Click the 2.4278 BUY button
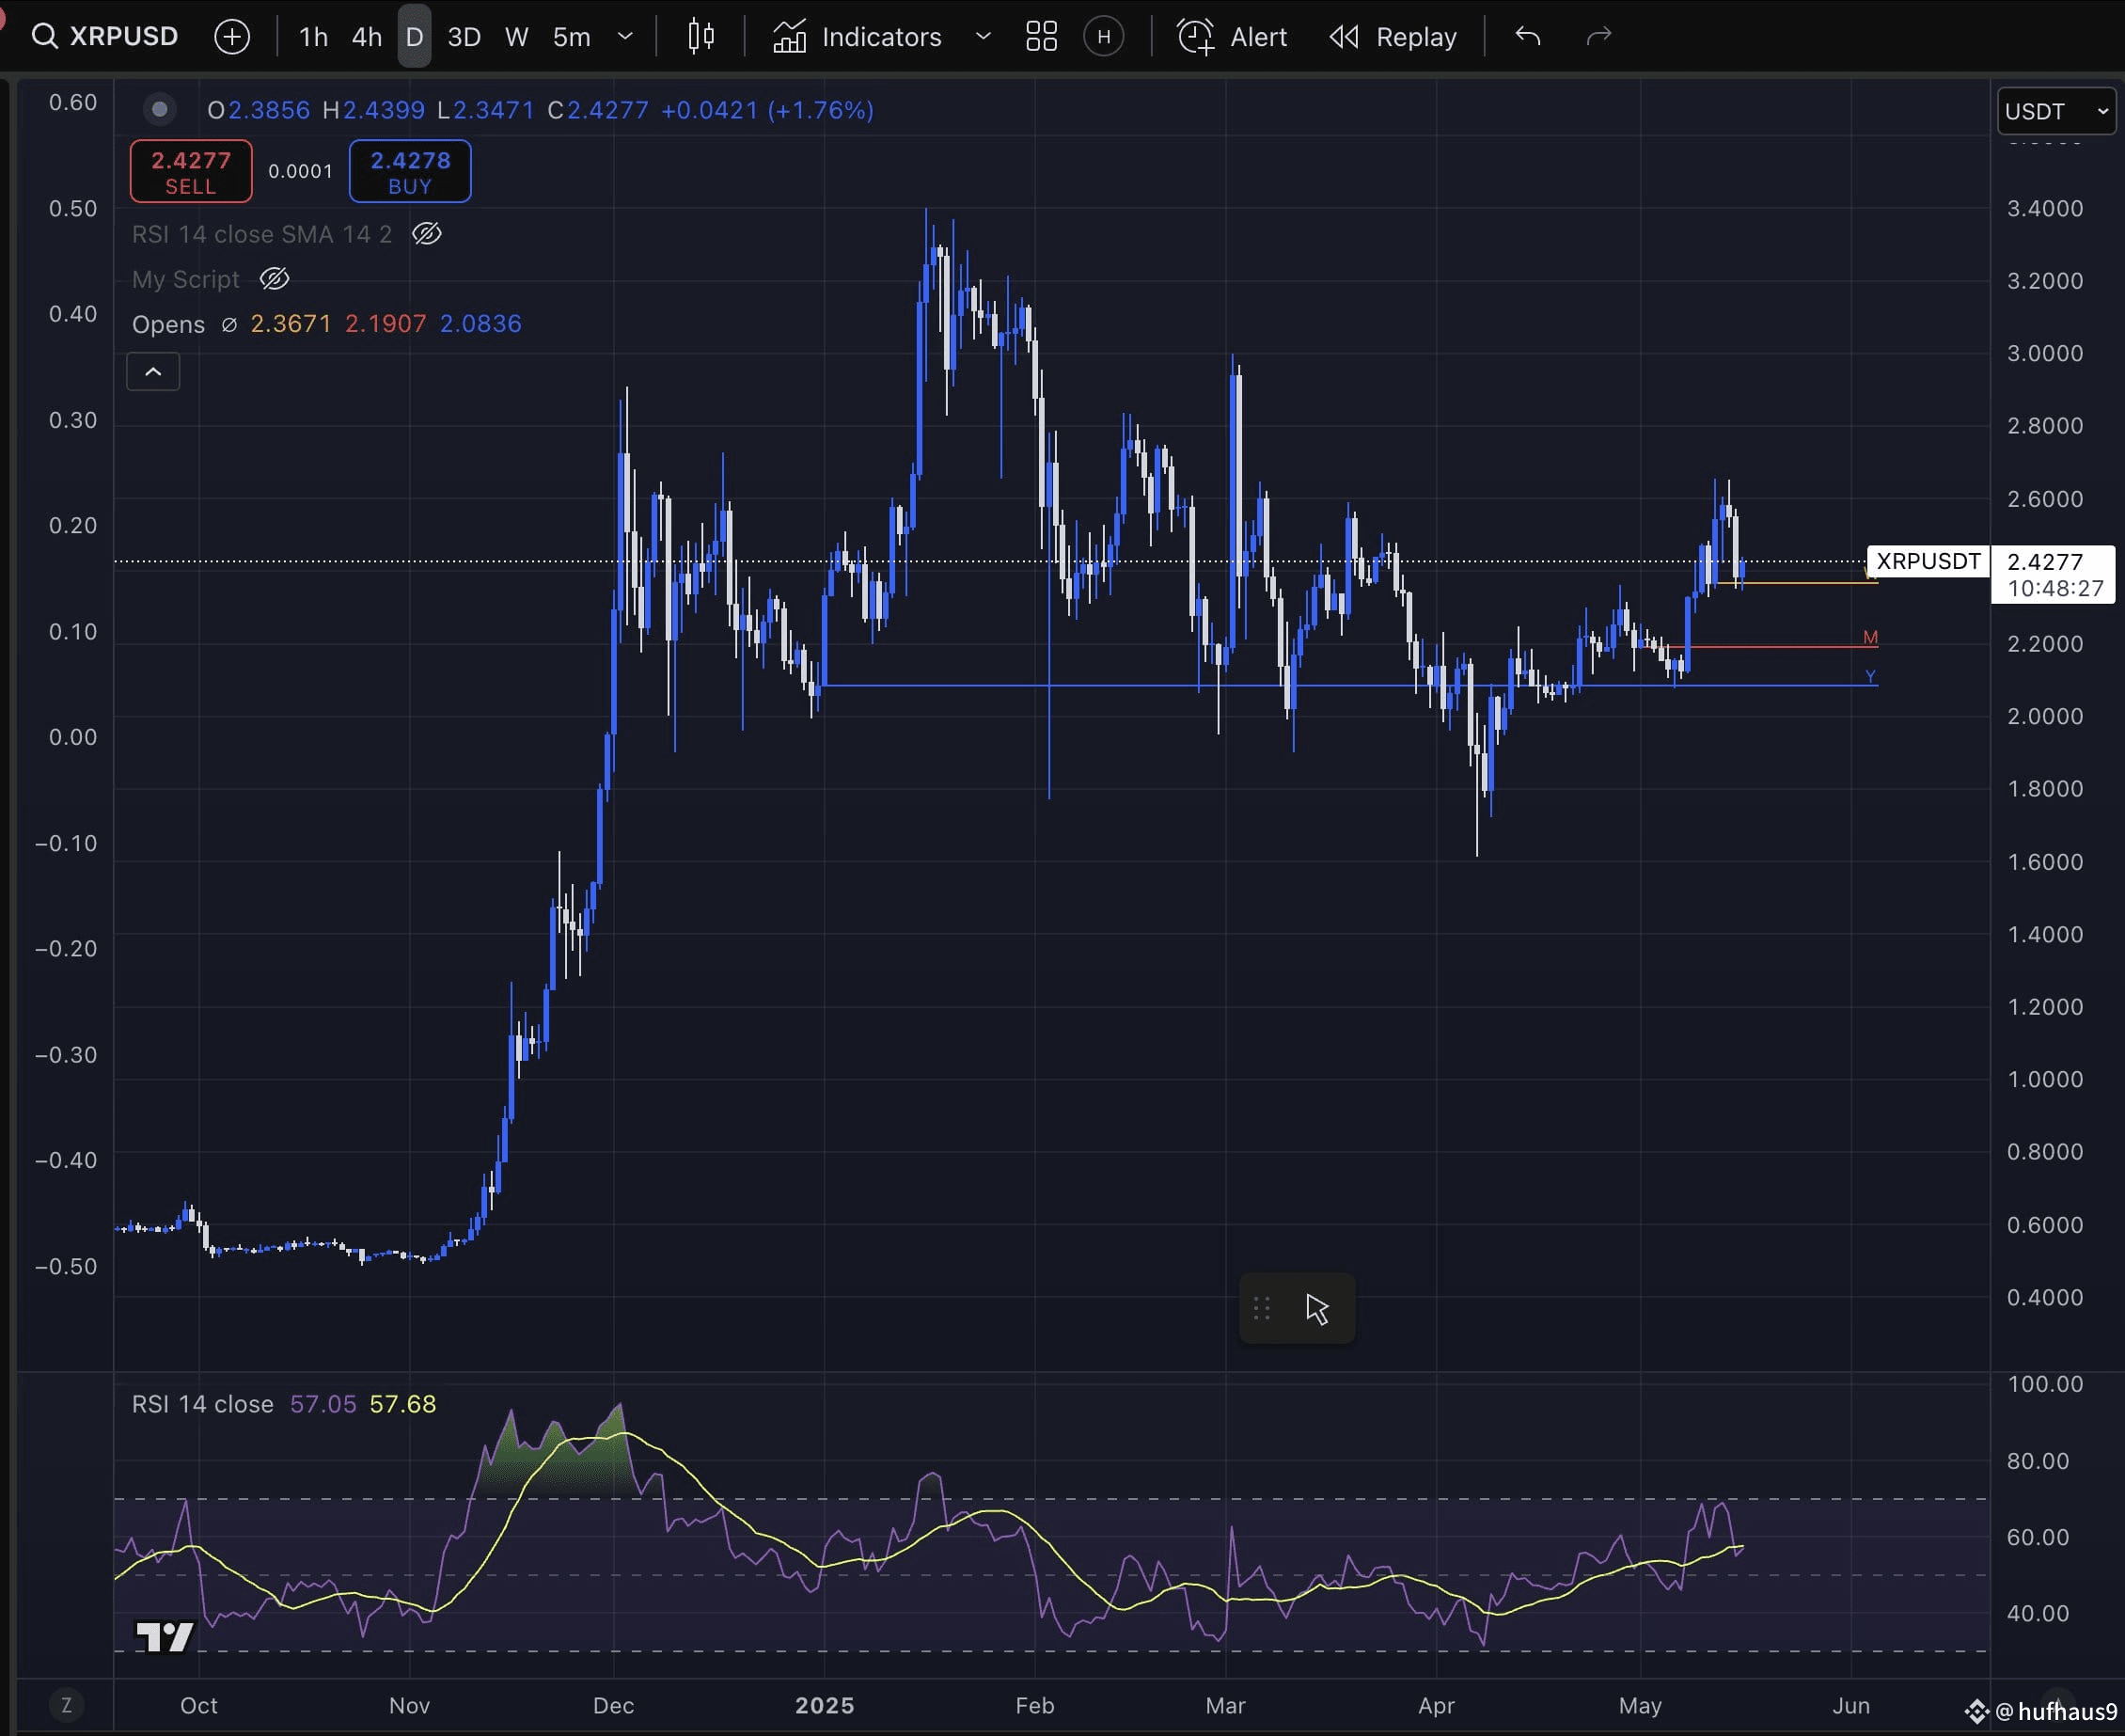This screenshot has height=1736, width=2125. click(x=410, y=172)
